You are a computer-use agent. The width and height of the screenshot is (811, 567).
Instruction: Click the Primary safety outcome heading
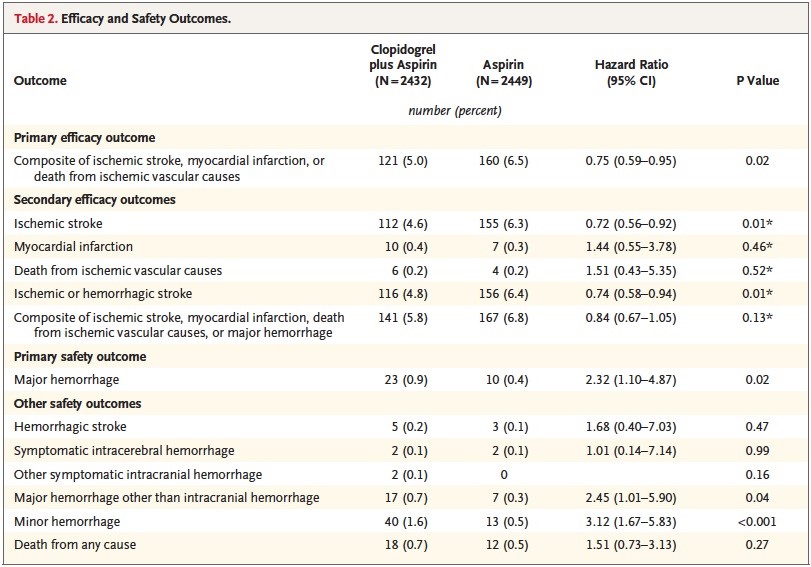click(x=80, y=357)
